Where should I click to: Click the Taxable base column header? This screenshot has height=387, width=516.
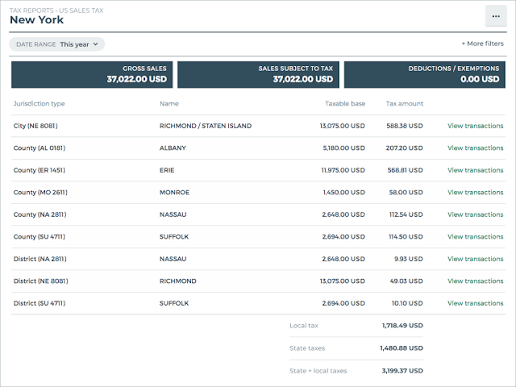[345, 104]
